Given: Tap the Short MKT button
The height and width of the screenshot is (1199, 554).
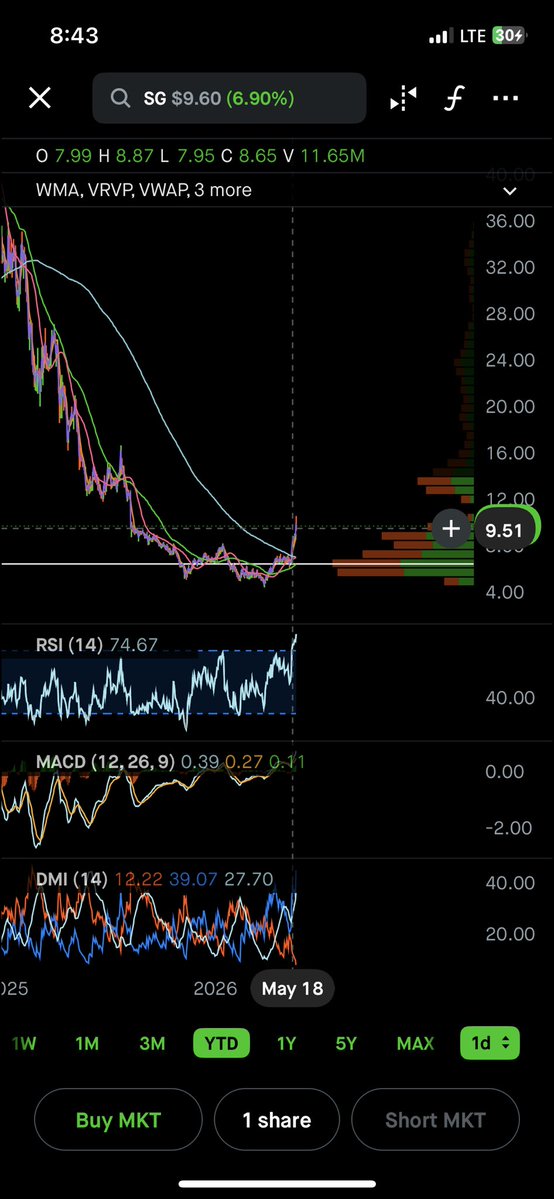Looking at the screenshot, I should click(x=435, y=1120).
